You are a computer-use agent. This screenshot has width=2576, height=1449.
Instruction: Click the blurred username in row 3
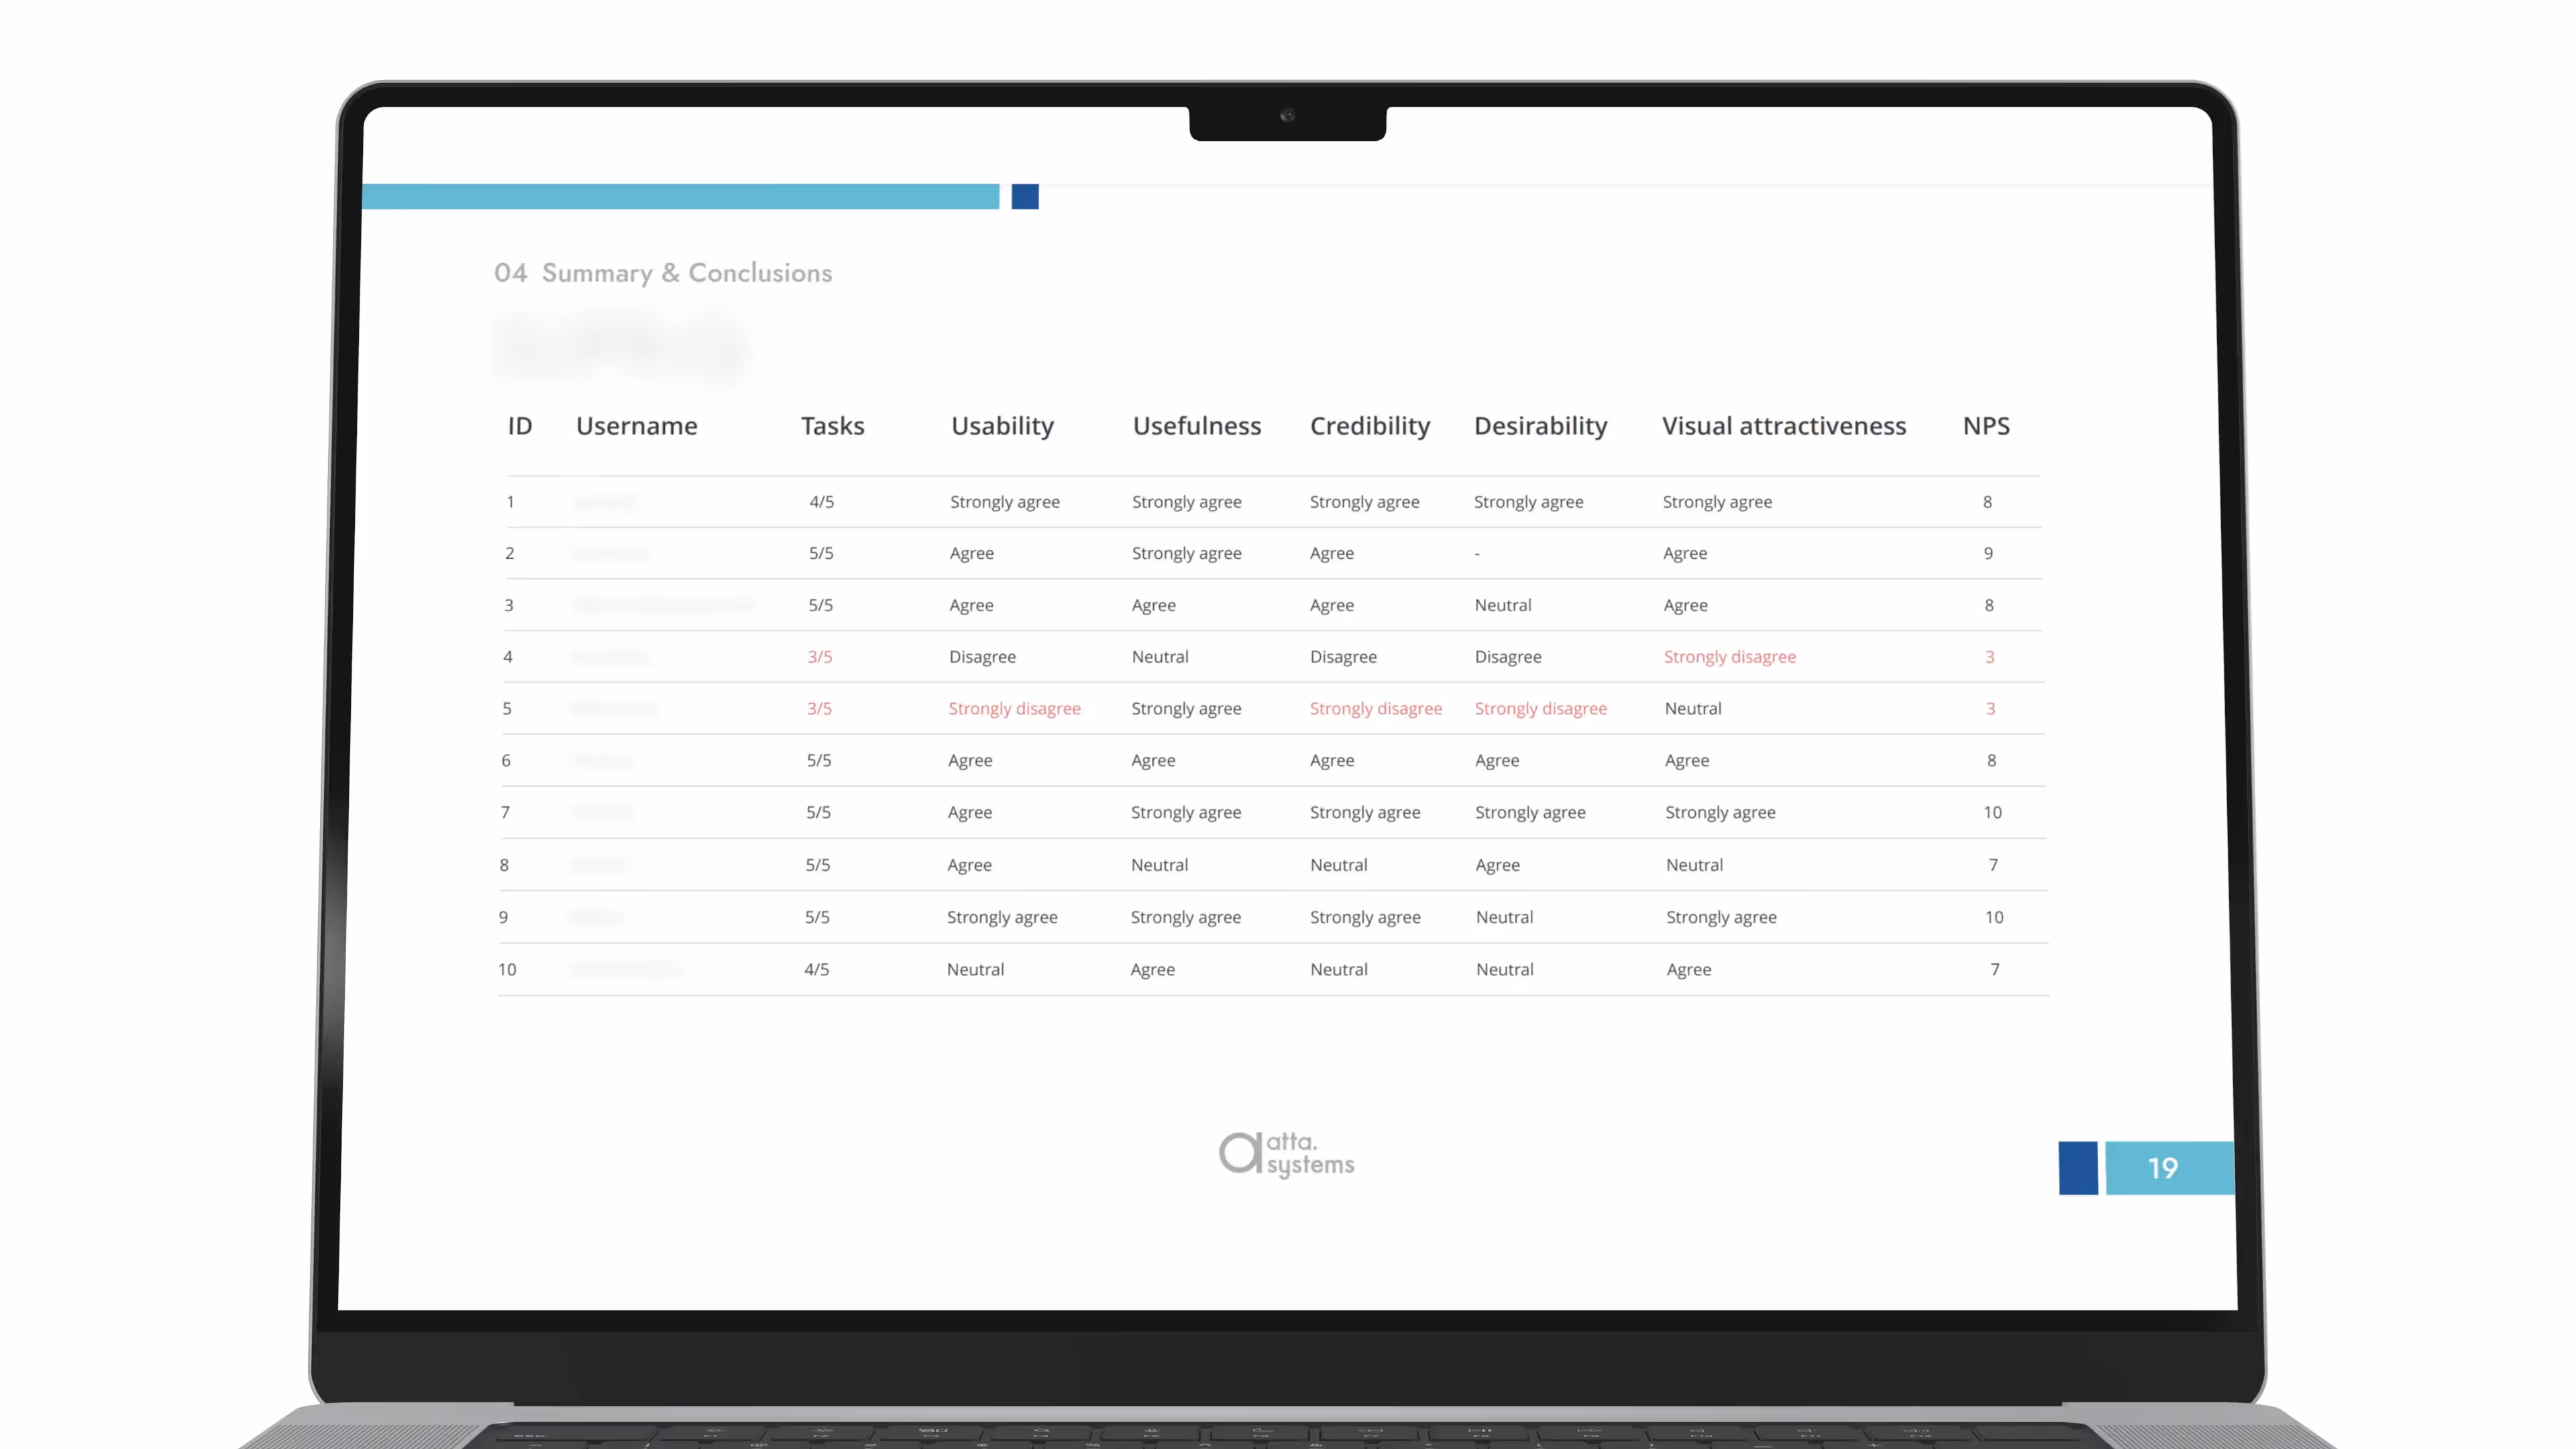click(664, 605)
